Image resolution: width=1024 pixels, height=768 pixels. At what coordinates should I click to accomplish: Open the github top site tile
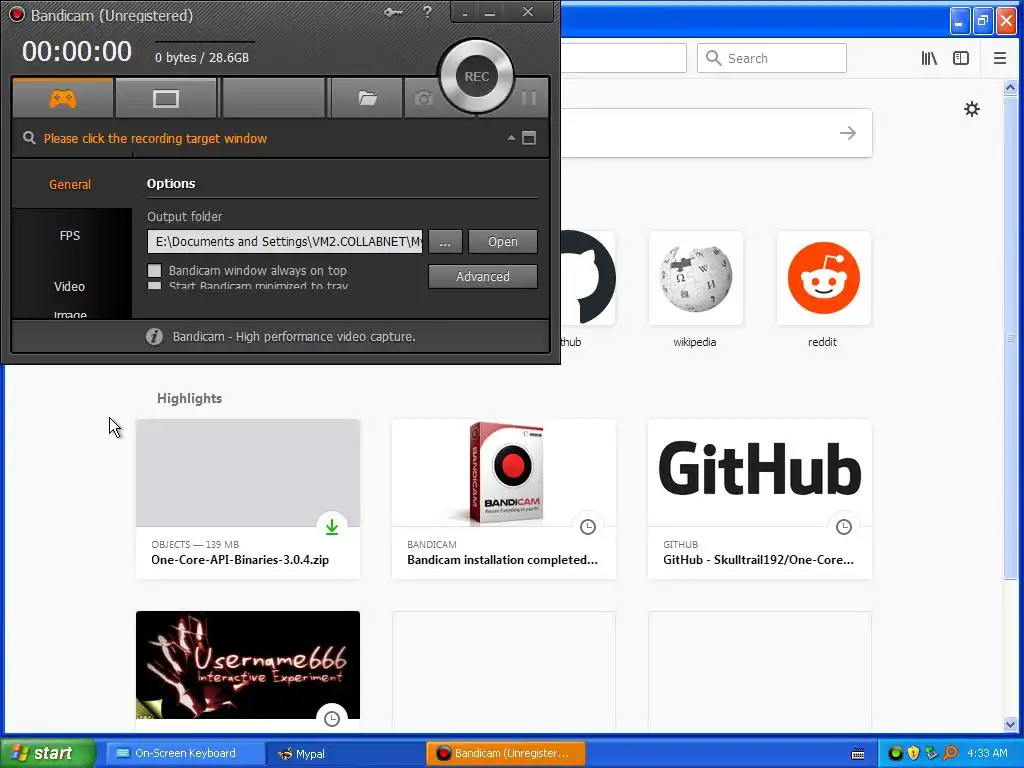(x=588, y=278)
